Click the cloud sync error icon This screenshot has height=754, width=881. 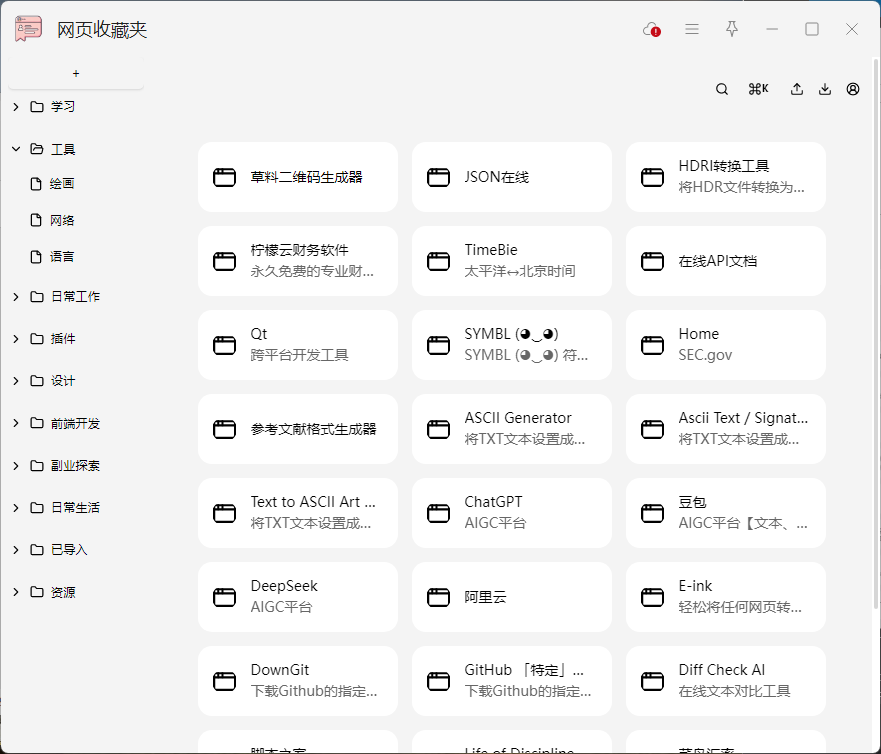(x=652, y=29)
